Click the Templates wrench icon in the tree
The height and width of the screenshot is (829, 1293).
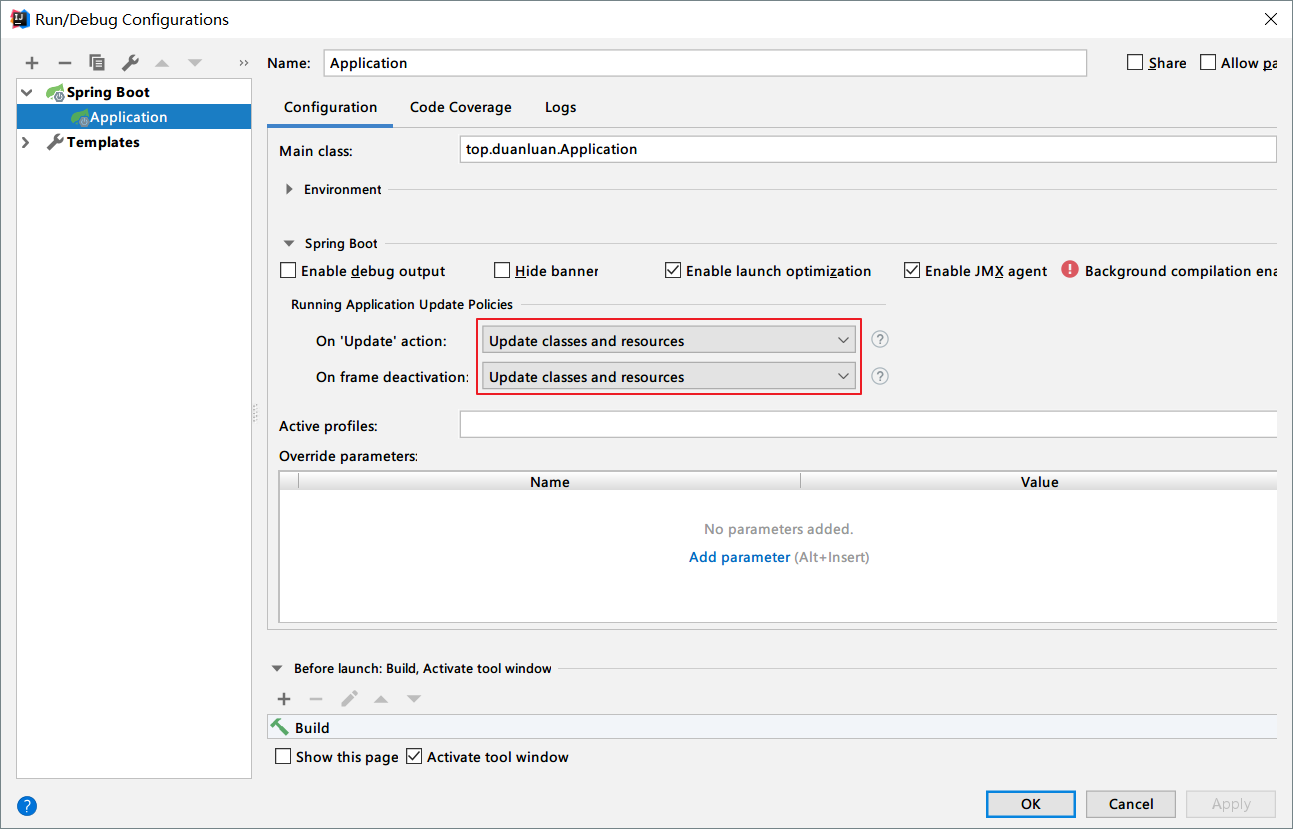pos(55,142)
